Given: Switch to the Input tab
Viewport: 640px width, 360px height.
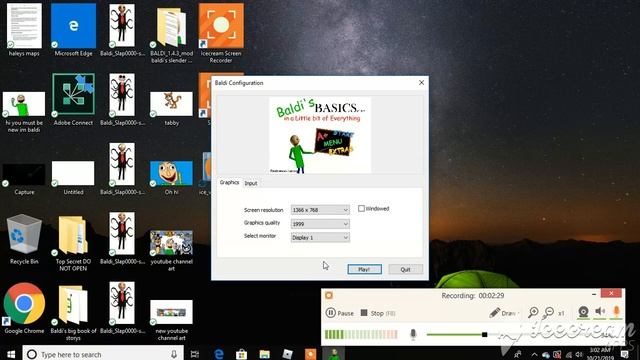Looking at the screenshot, I should point(251,183).
